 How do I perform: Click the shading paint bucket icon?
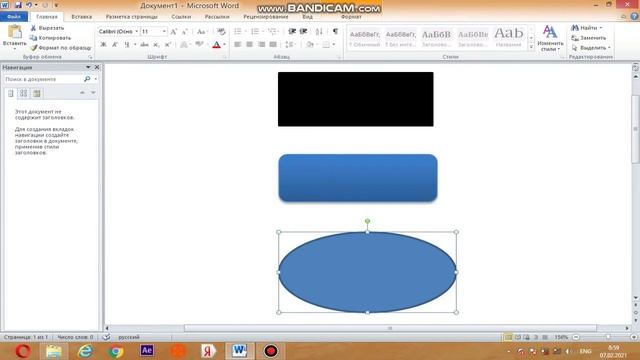click(309, 44)
